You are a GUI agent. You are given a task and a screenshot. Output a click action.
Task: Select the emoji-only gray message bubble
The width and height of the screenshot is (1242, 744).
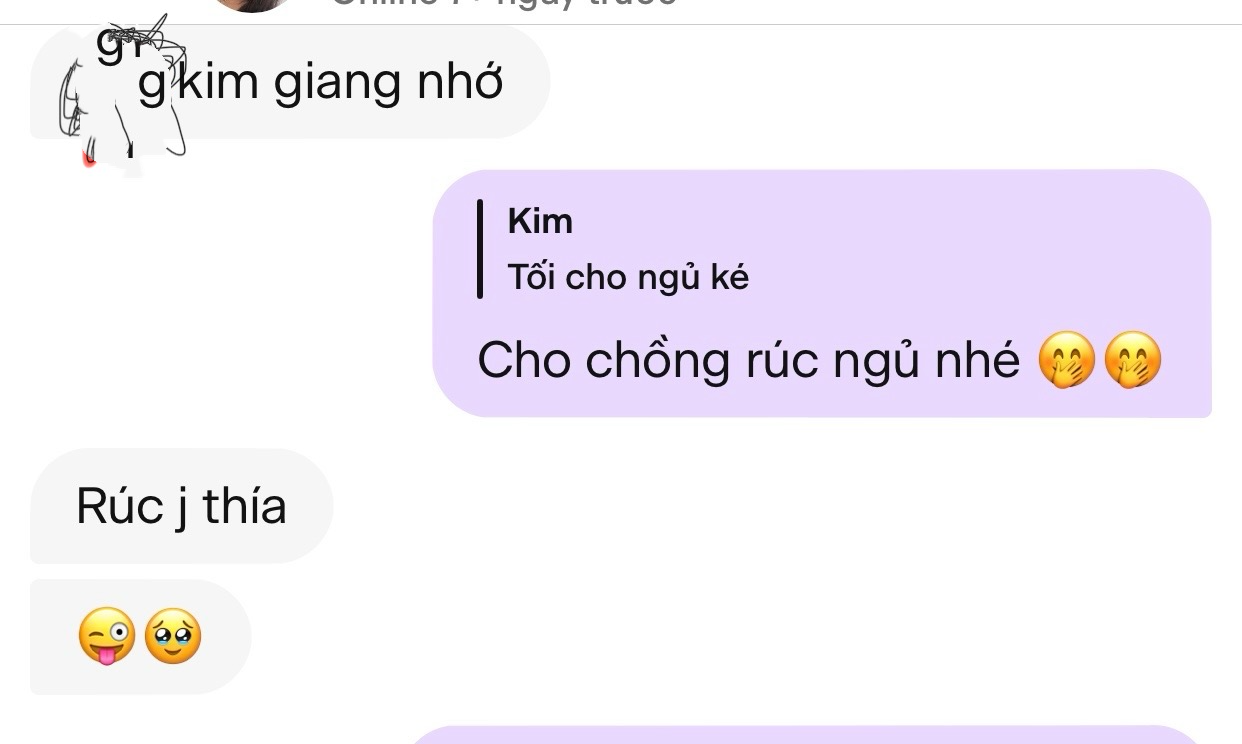[x=140, y=637]
